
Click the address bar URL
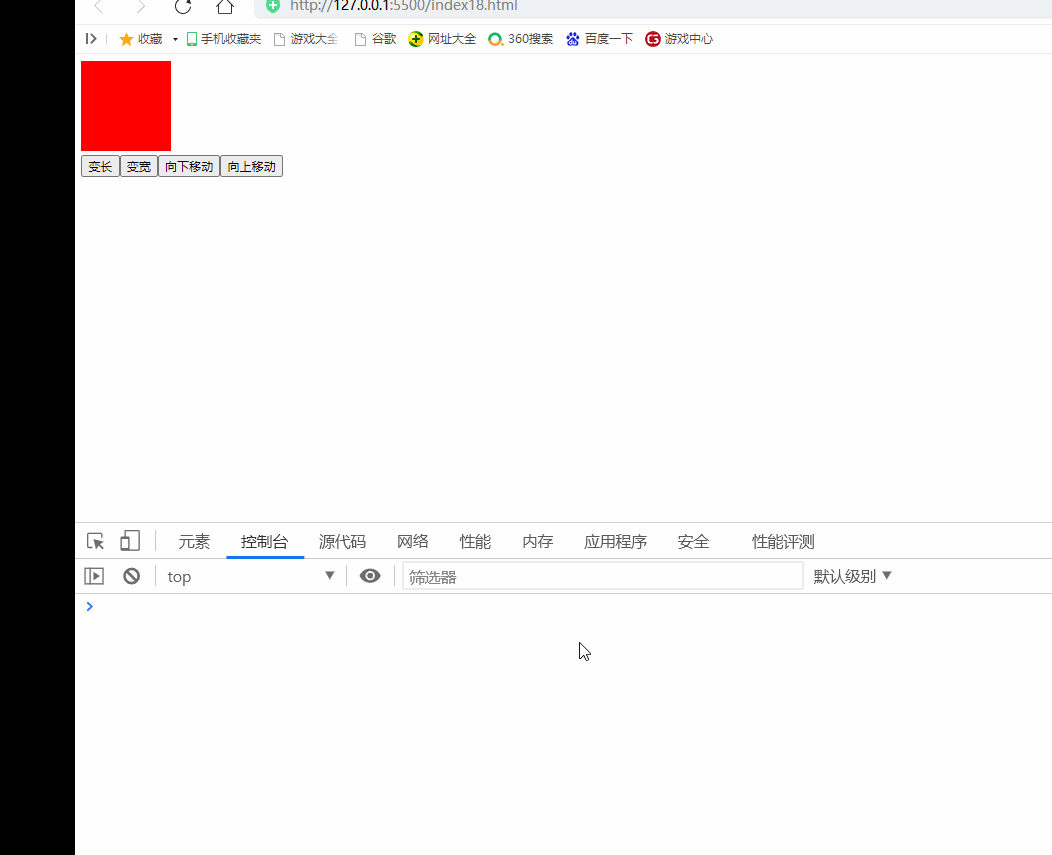point(403,6)
